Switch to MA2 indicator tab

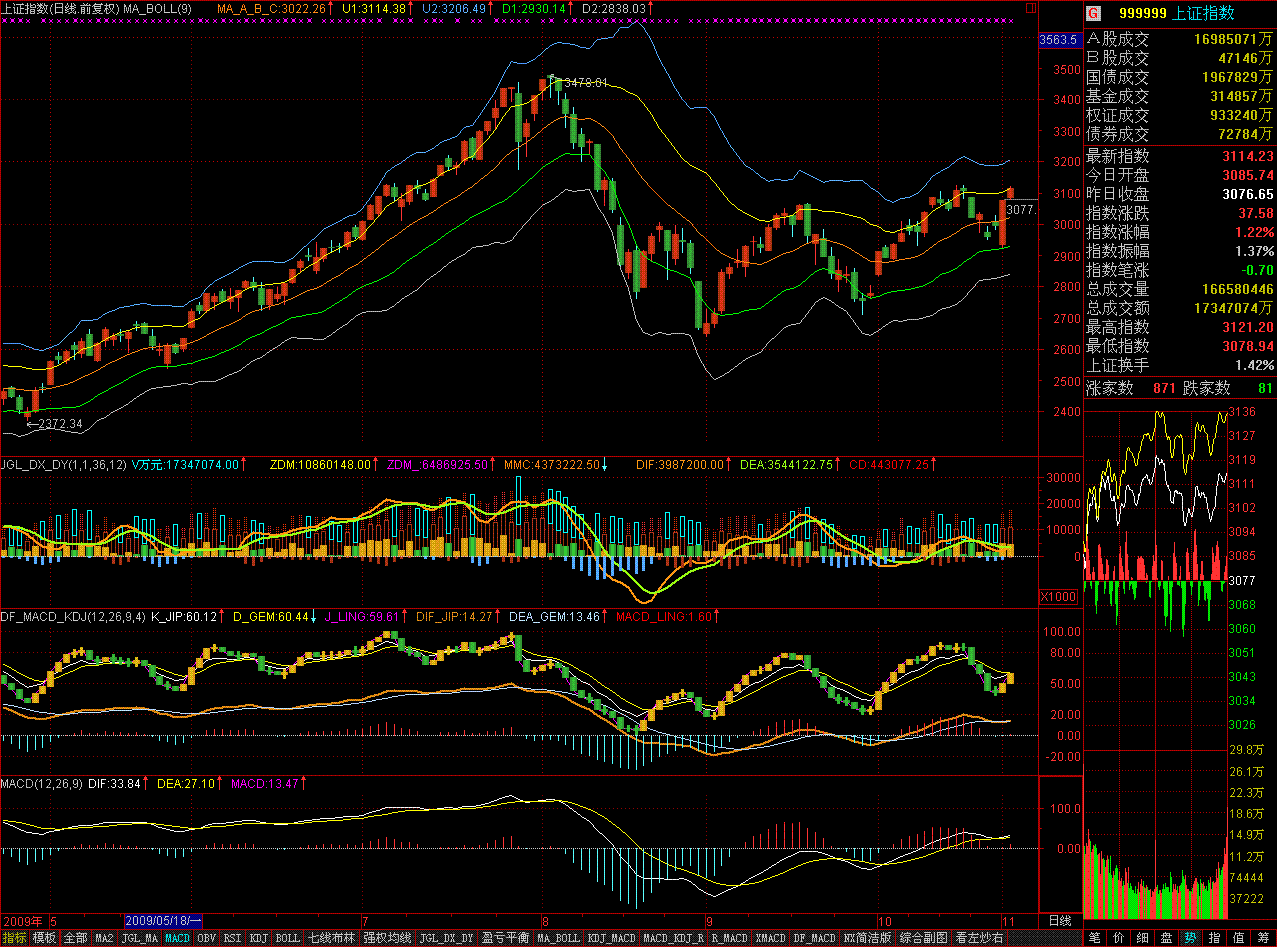click(105, 938)
